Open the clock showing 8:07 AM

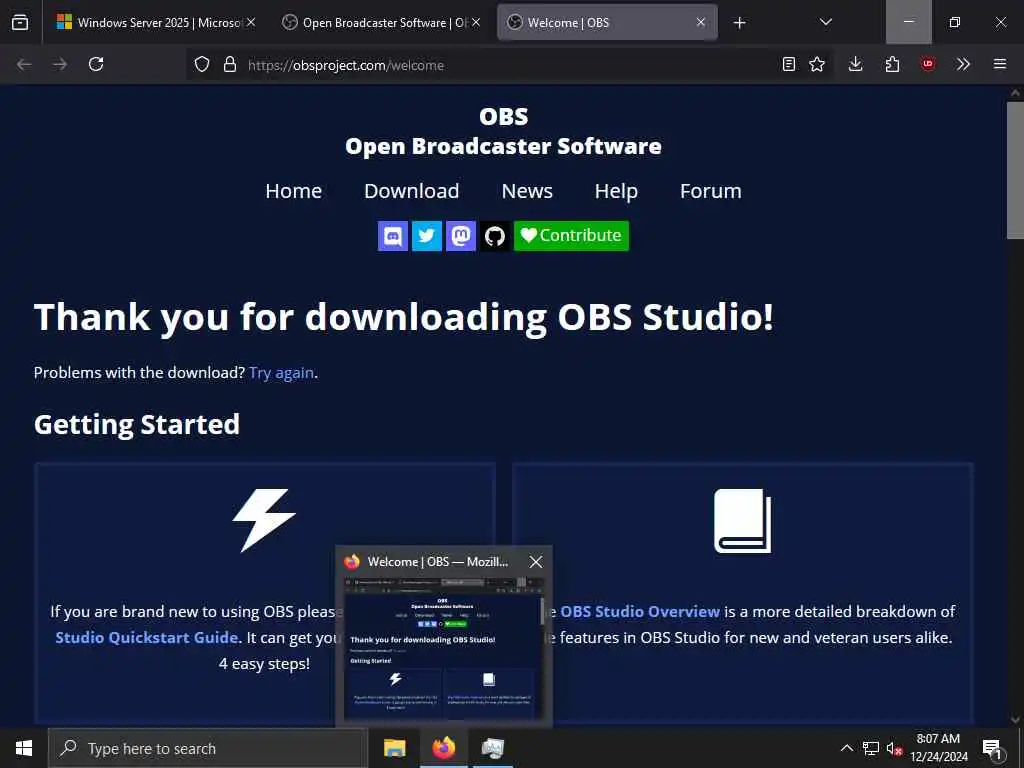pyautogui.click(x=938, y=748)
